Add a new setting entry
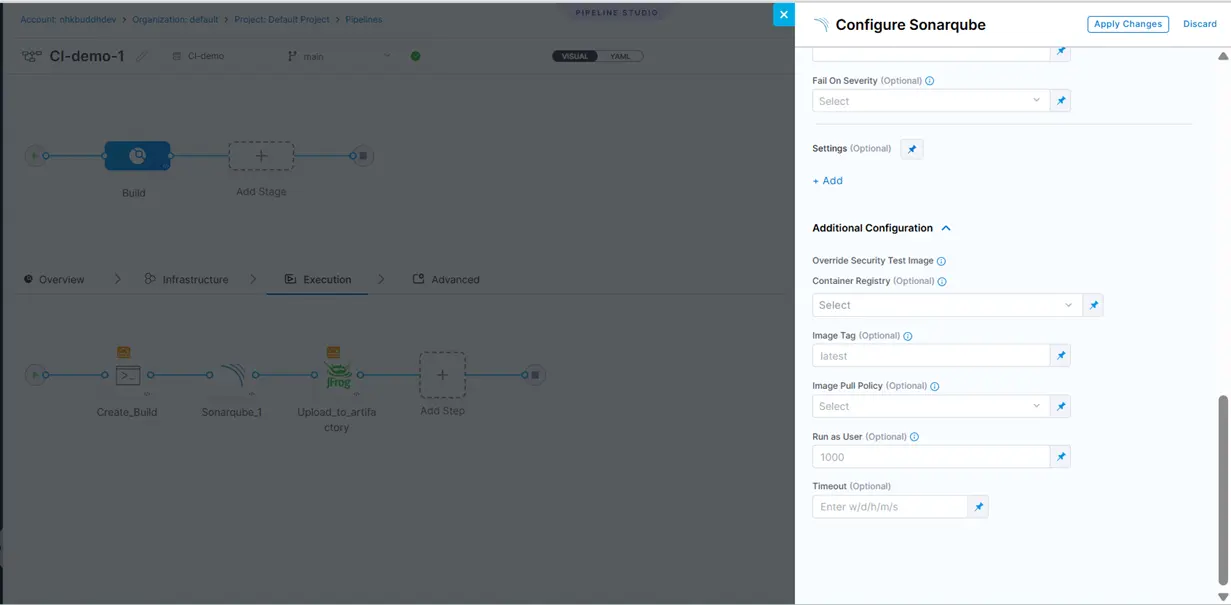The width and height of the screenshot is (1231, 605). click(x=828, y=181)
